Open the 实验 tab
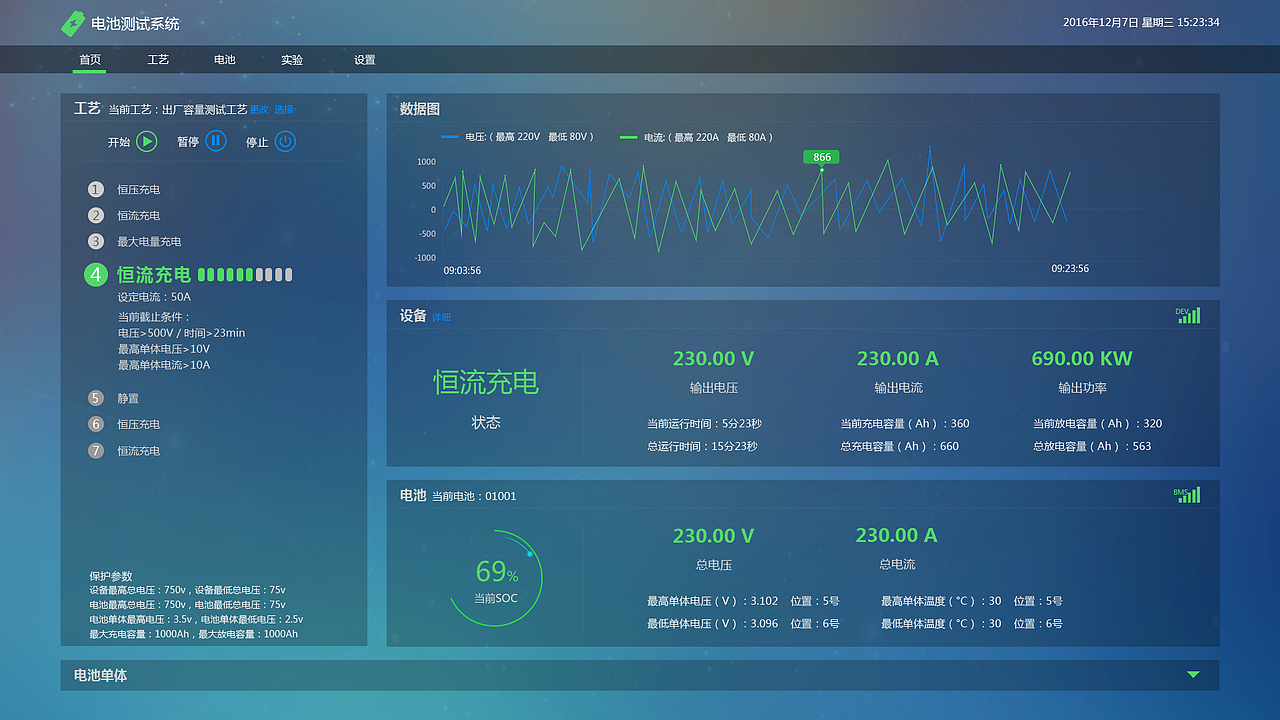Viewport: 1280px width, 720px height. [x=292, y=60]
